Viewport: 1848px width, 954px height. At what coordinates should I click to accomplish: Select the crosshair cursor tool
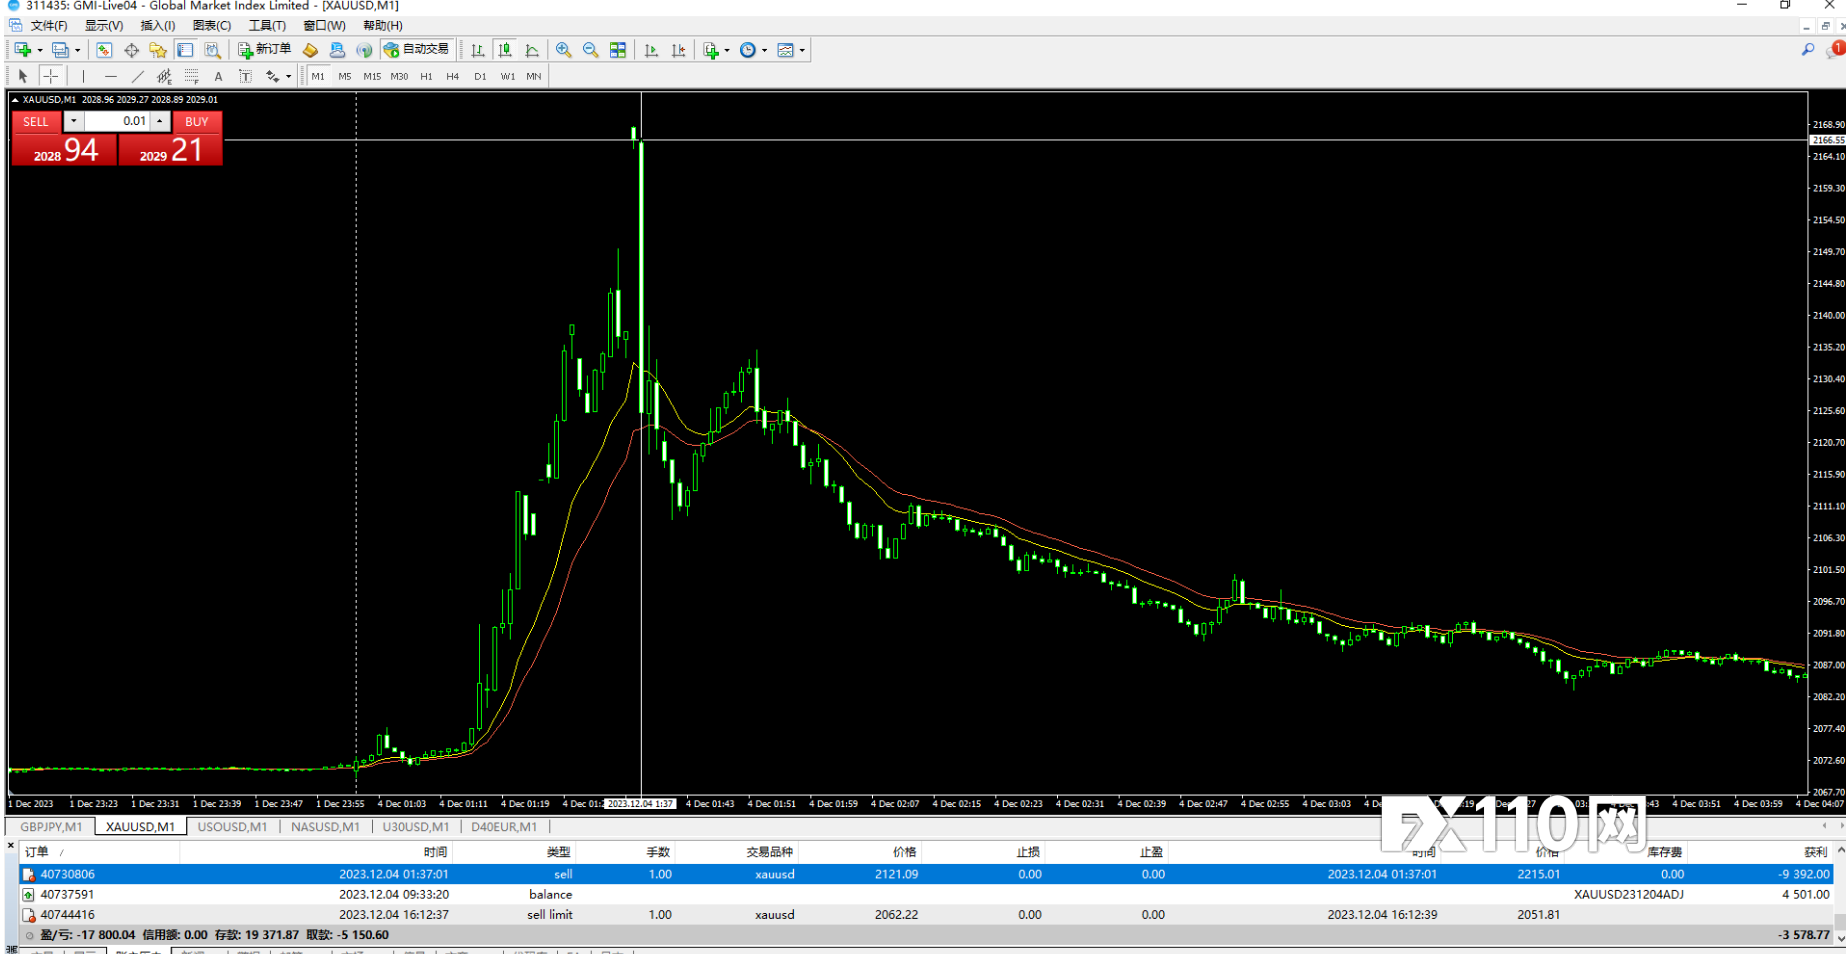click(x=51, y=76)
